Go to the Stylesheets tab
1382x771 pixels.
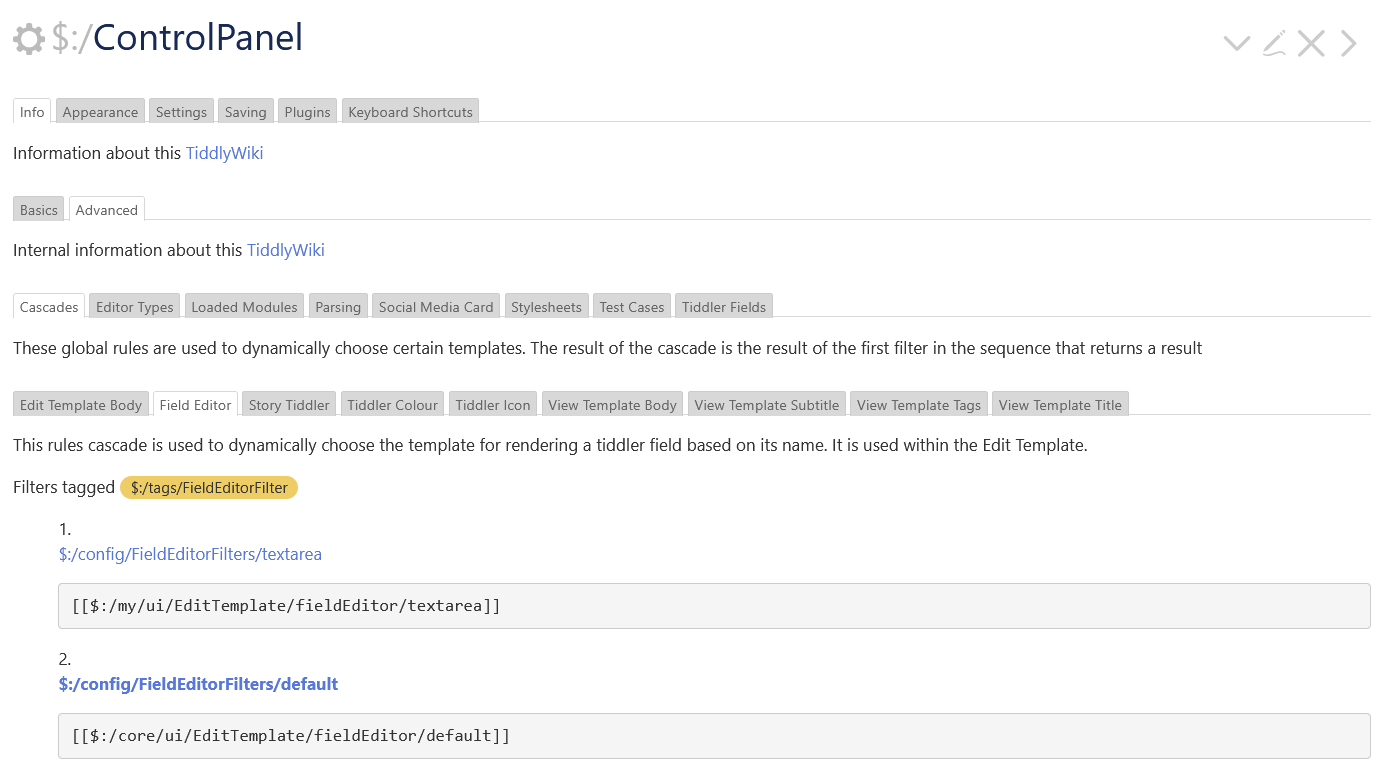point(546,306)
